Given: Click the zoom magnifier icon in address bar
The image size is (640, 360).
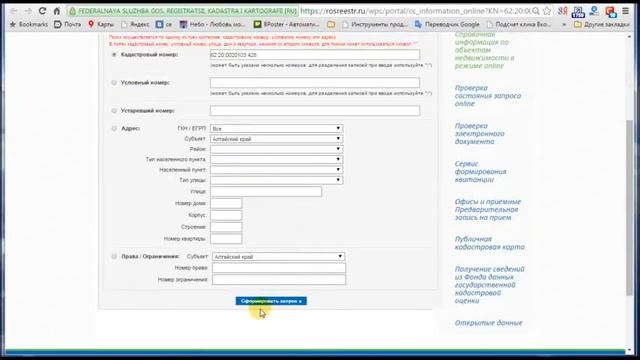Looking at the screenshot, I should (x=536, y=11).
